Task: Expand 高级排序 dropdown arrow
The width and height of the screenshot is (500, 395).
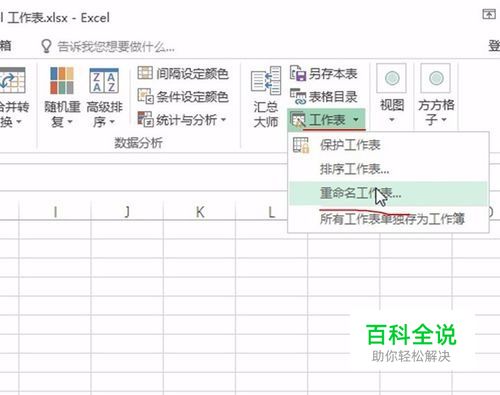Action: (112, 122)
